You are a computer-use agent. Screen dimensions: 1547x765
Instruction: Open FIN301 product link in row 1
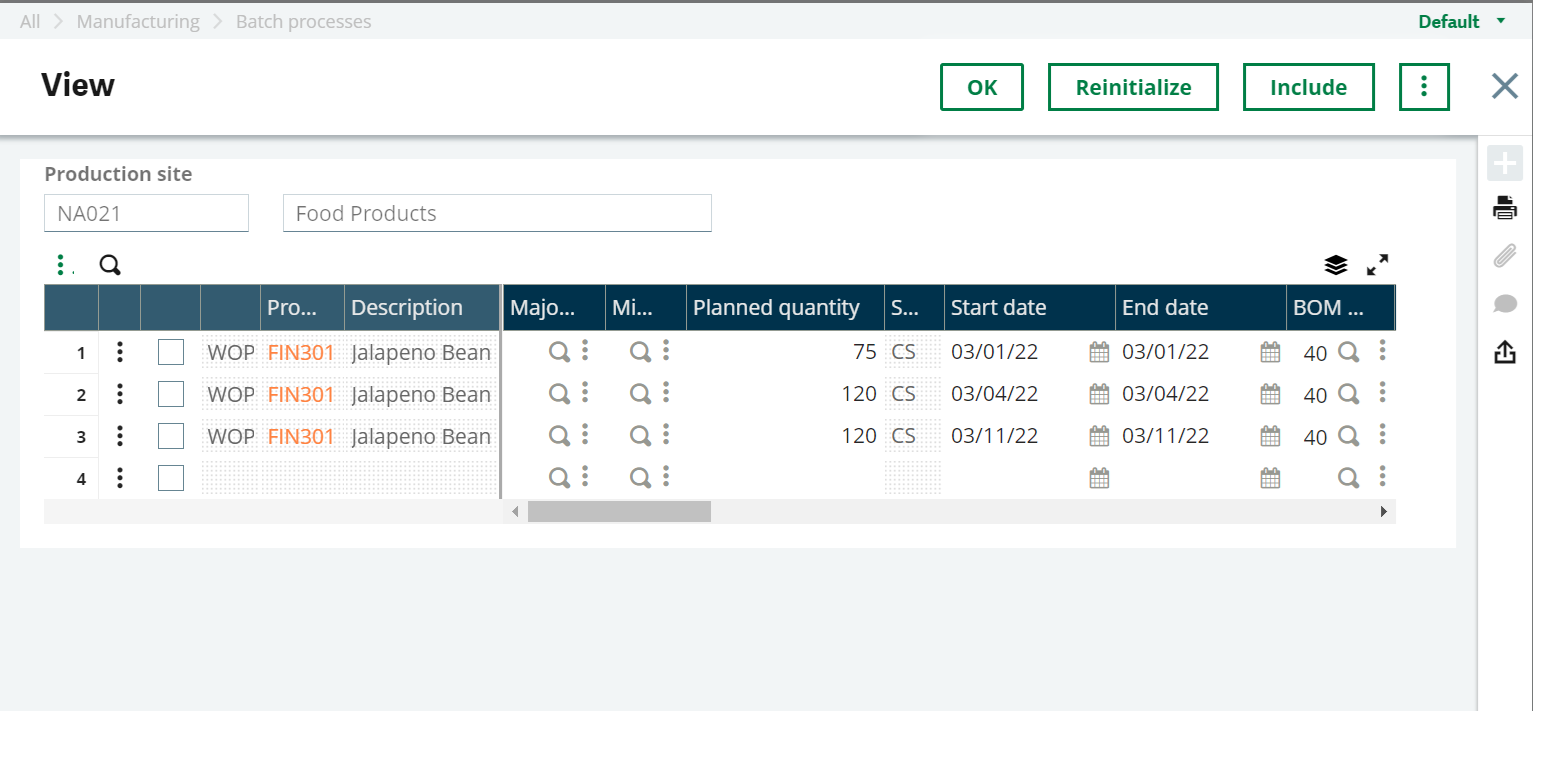[301, 352]
